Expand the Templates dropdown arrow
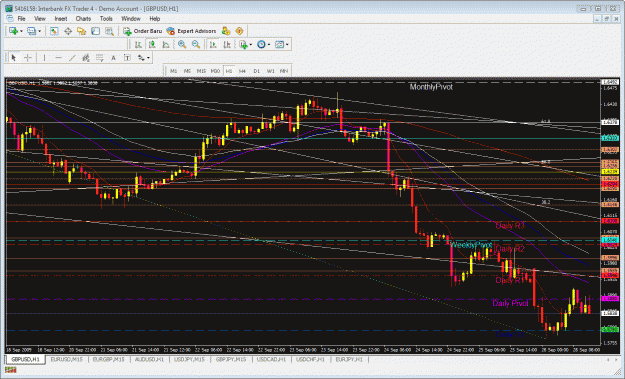Image resolution: width=625 pixels, height=379 pixels. click(287, 45)
